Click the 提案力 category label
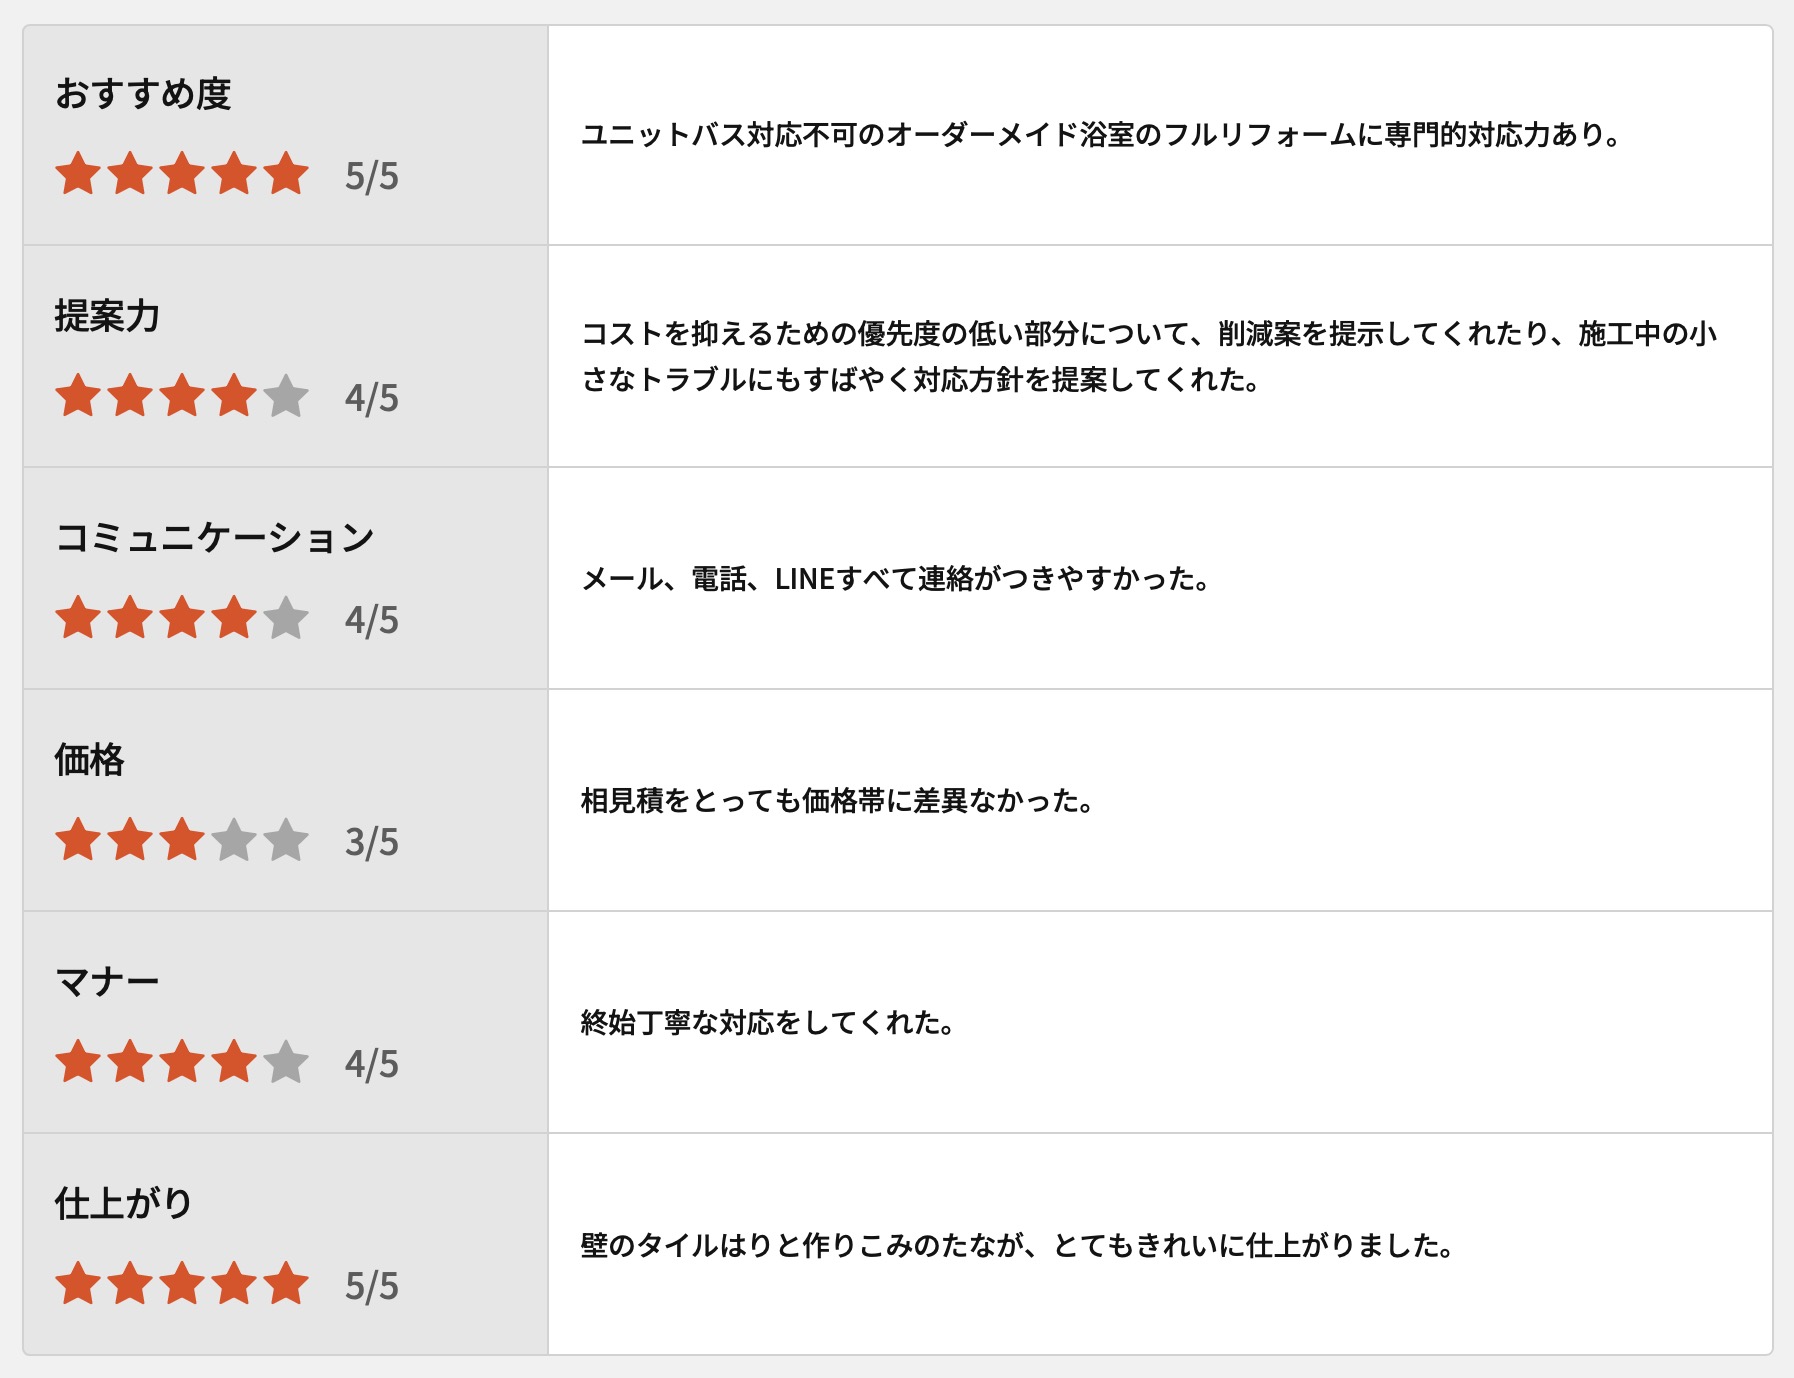 tap(107, 316)
